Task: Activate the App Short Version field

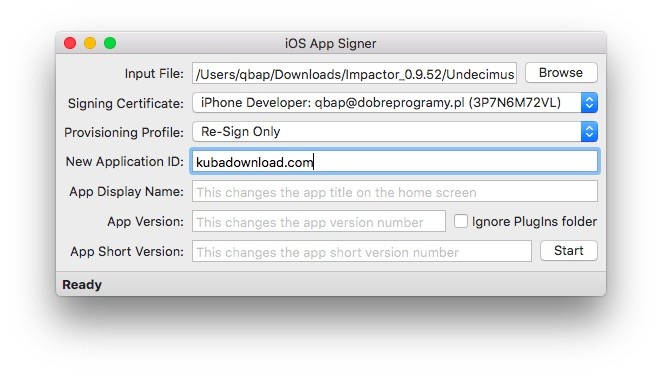Action: pos(361,251)
